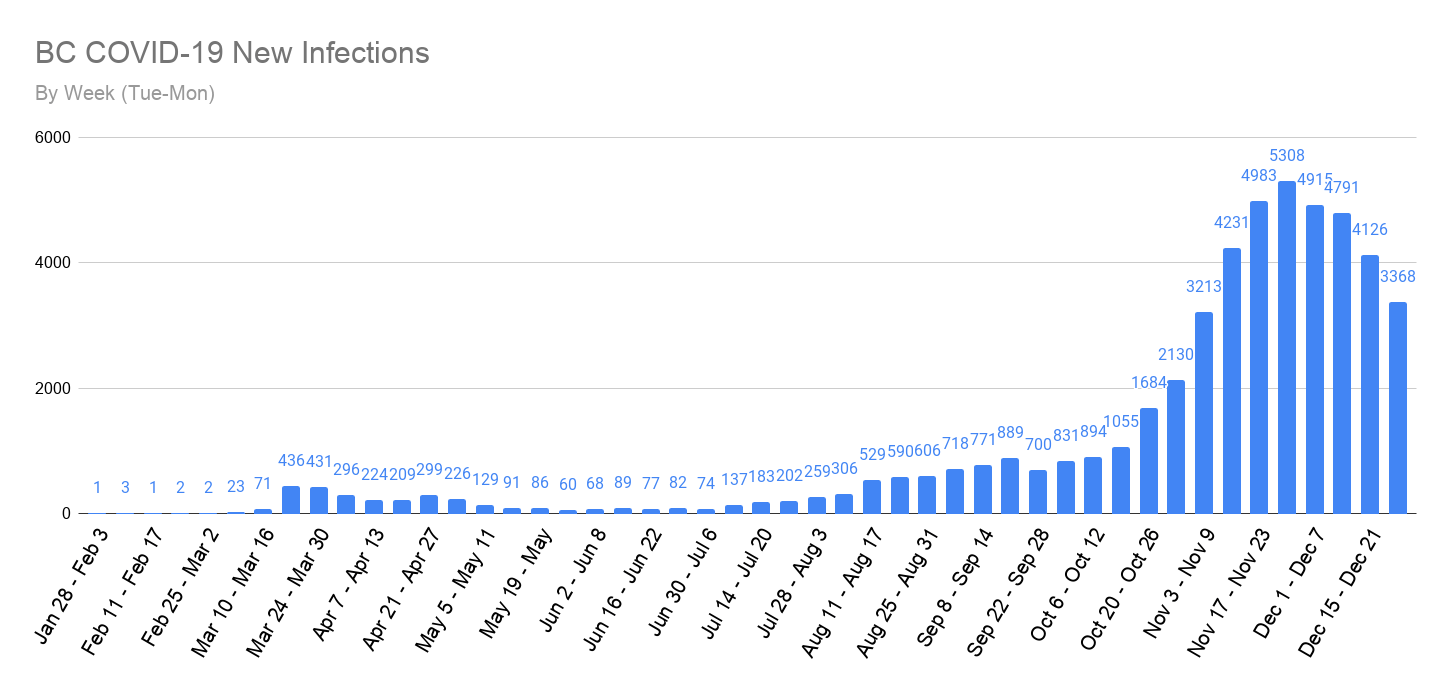Viewport: 1451px width, 690px height.
Task: Select the last bar labeled 3368
Action: pos(1398,410)
